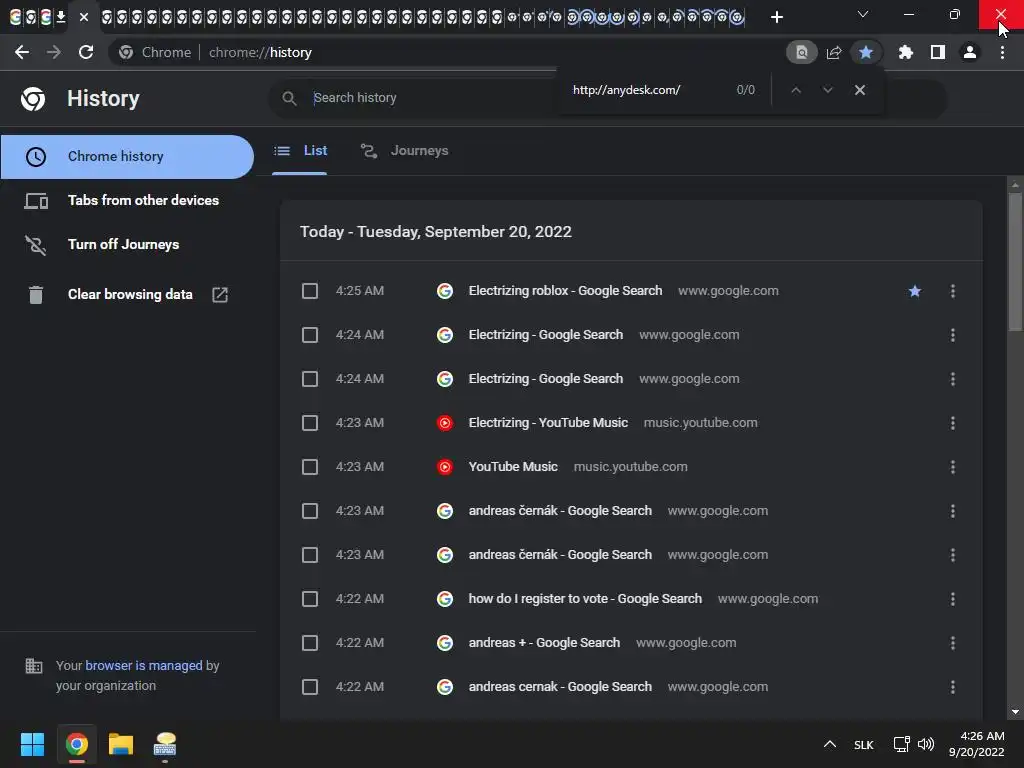This screenshot has width=1024, height=768.
Task: Check the Electrizing roblox entry checkbox
Action: point(310,291)
